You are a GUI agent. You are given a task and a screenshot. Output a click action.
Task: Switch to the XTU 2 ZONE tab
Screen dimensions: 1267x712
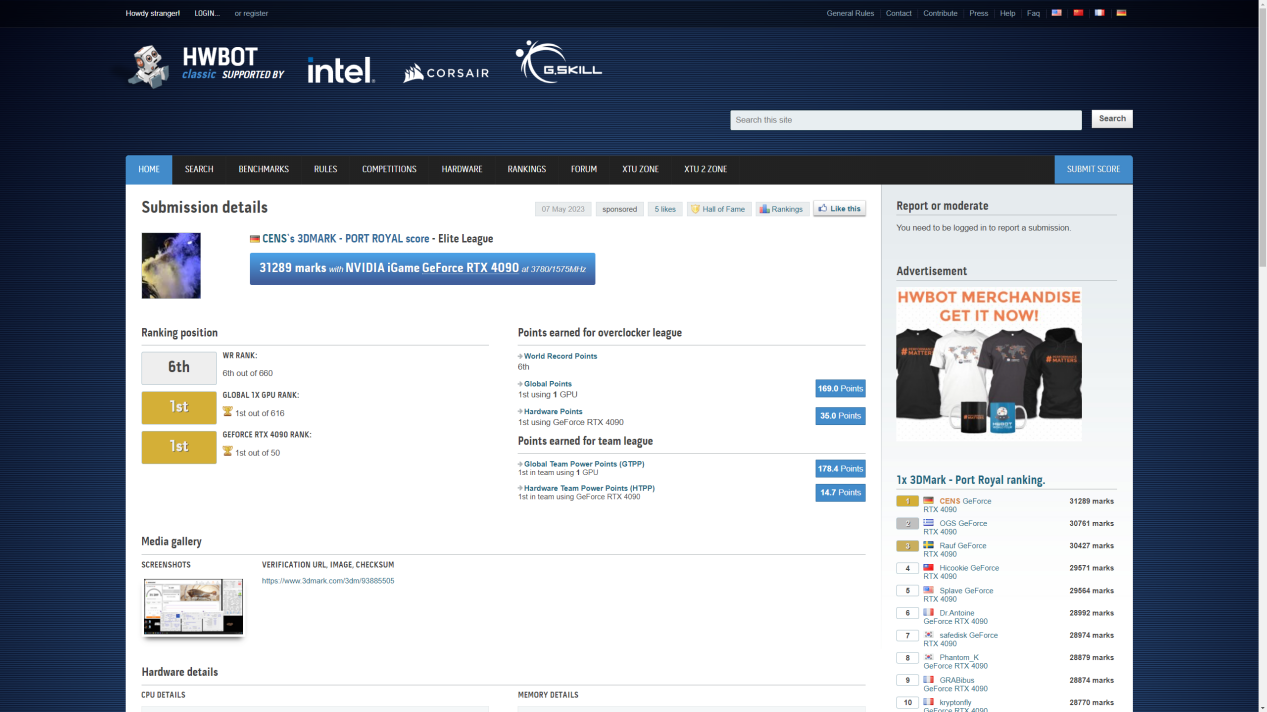pyautogui.click(x=705, y=169)
